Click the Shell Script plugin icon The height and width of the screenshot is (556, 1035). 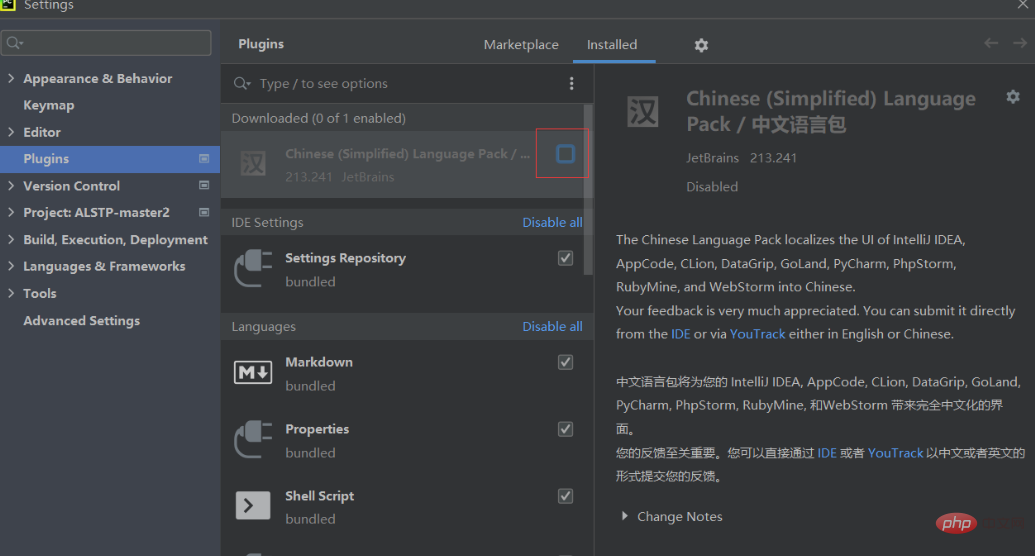point(252,506)
